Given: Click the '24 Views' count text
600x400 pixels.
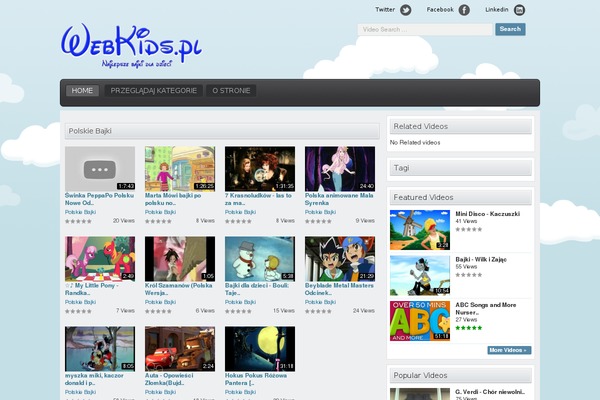Looking at the screenshot, I should click(x=364, y=310).
